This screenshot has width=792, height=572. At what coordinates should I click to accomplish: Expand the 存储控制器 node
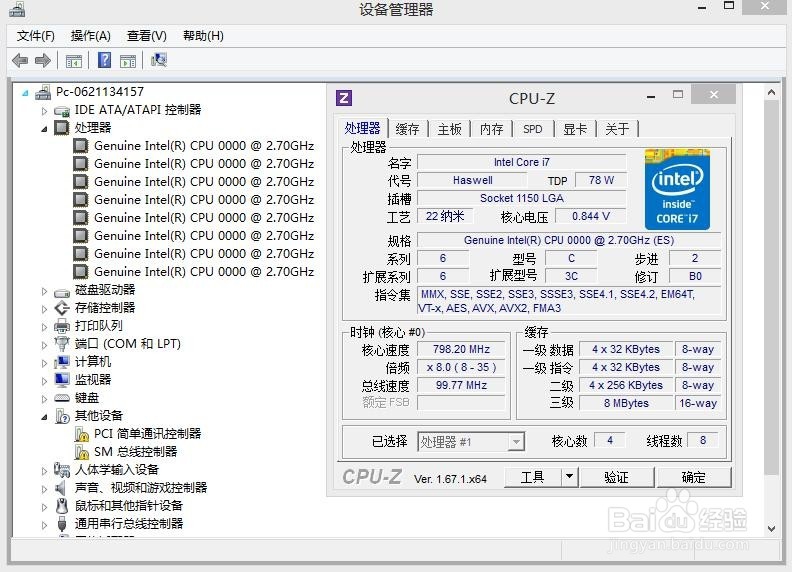click(44, 309)
